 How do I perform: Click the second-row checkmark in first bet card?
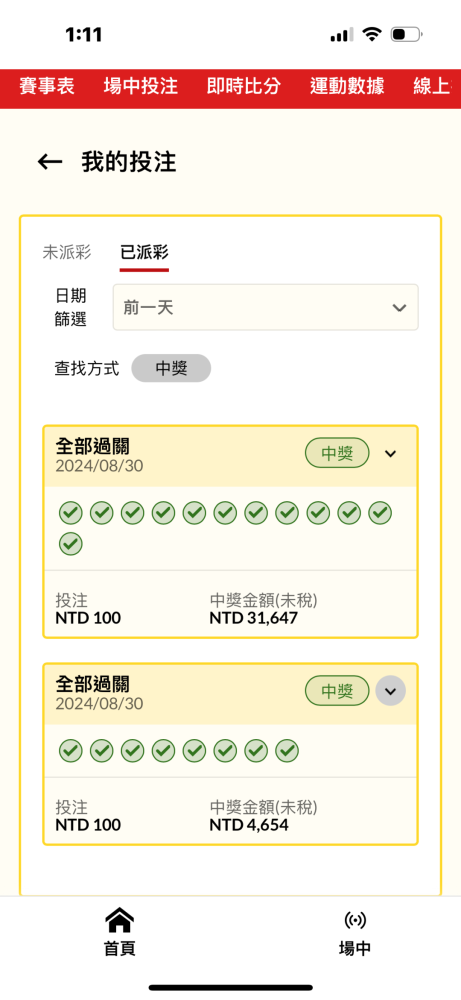[71, 544]
